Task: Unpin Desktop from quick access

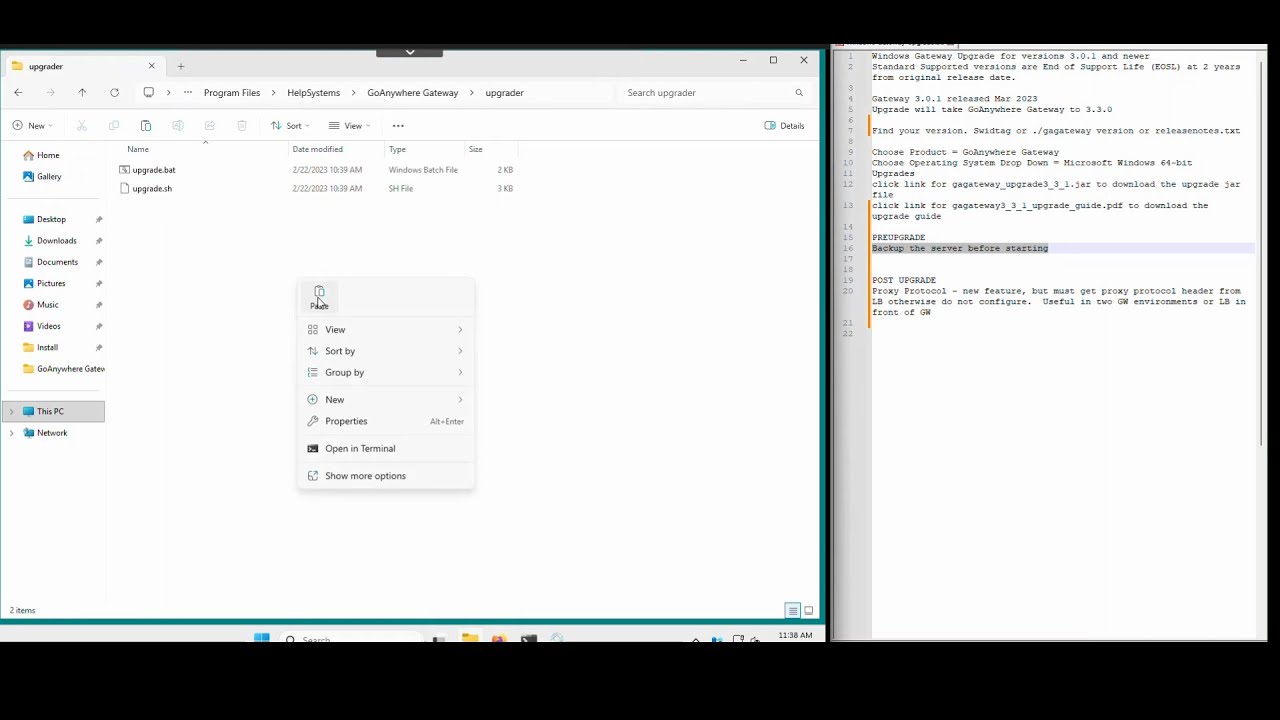Action: (x=99, y=220)
